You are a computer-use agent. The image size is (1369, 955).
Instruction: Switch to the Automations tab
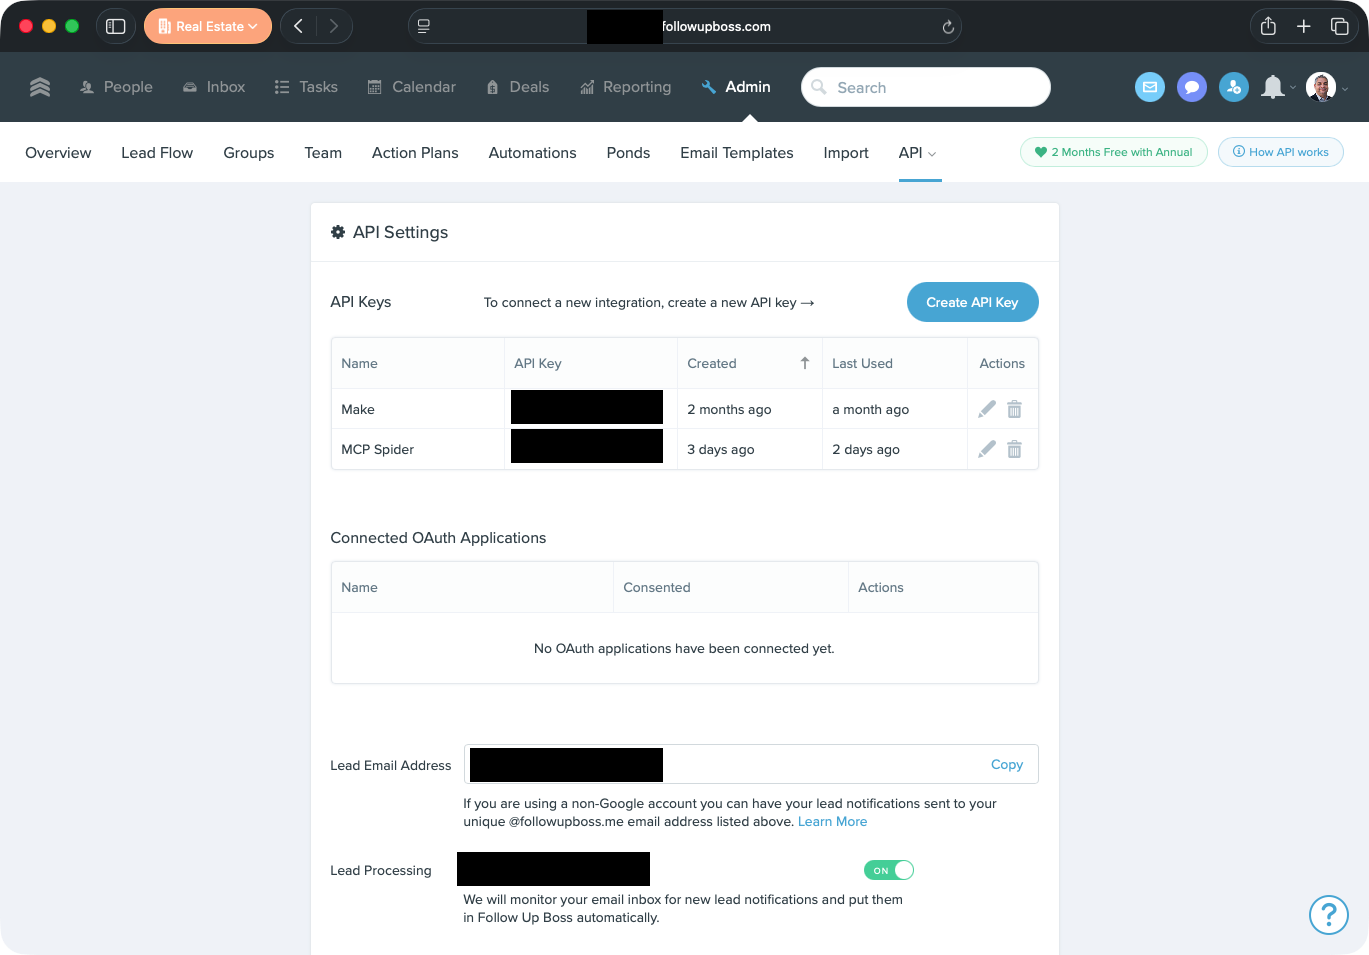point(532,153)
